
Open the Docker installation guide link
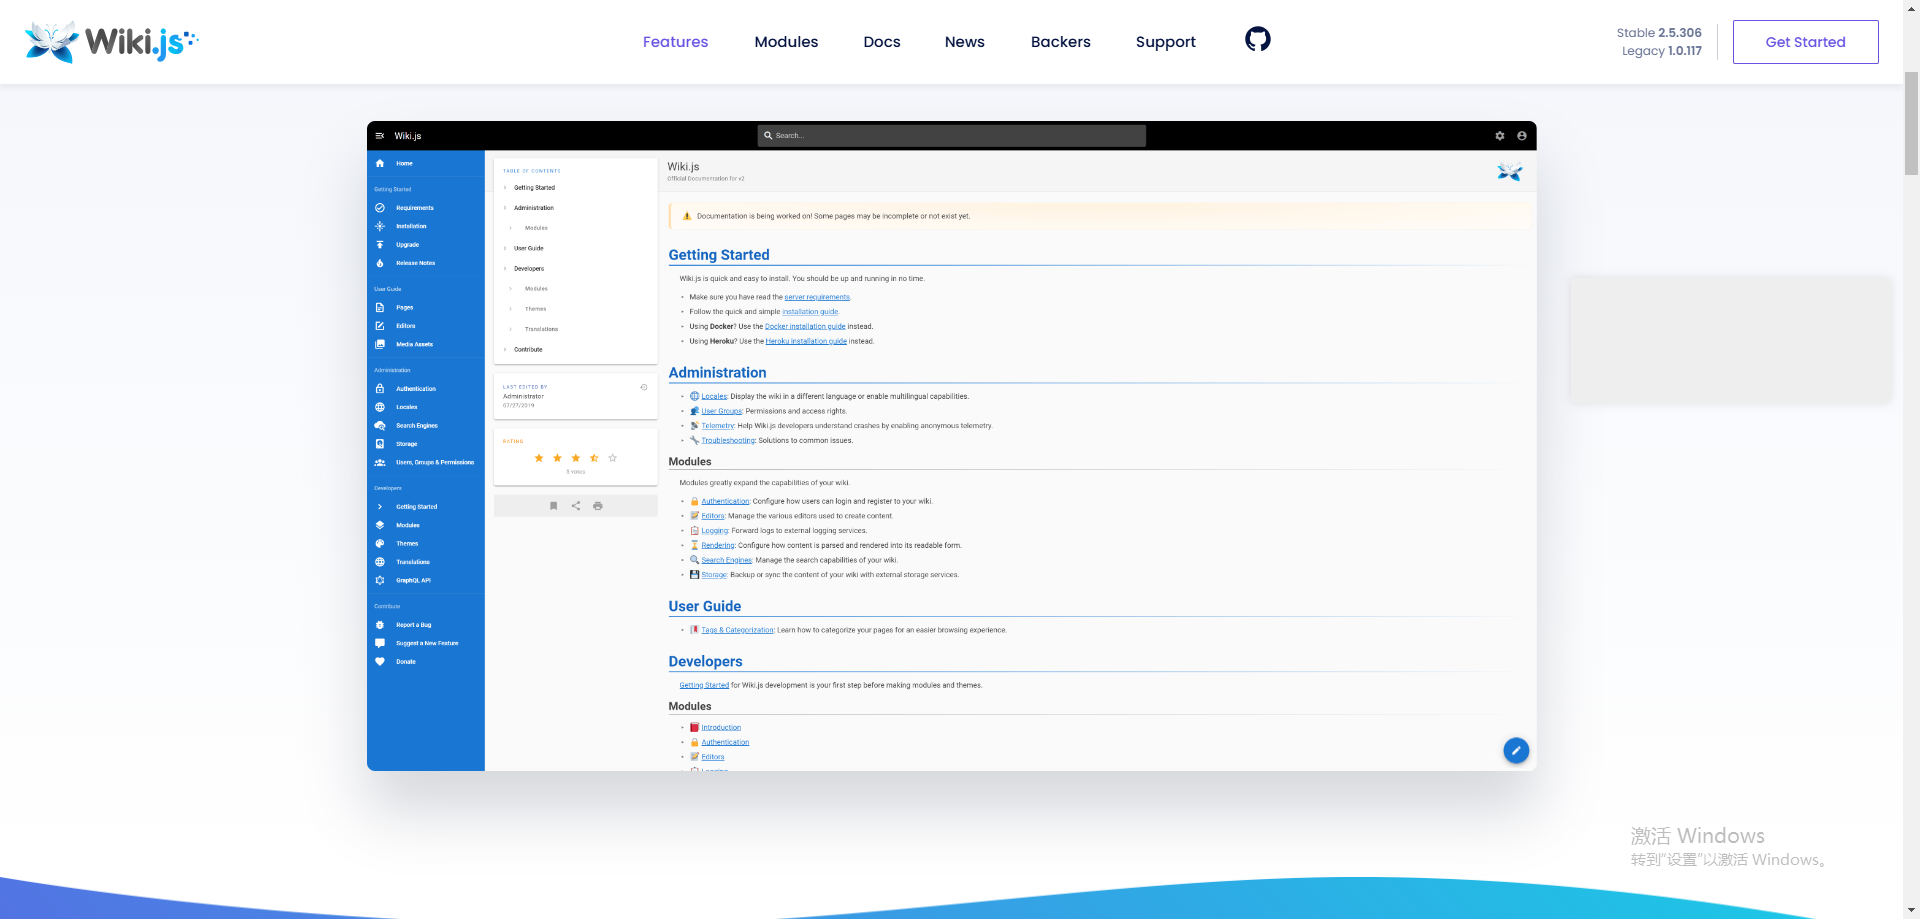click(x=805, y=327)
